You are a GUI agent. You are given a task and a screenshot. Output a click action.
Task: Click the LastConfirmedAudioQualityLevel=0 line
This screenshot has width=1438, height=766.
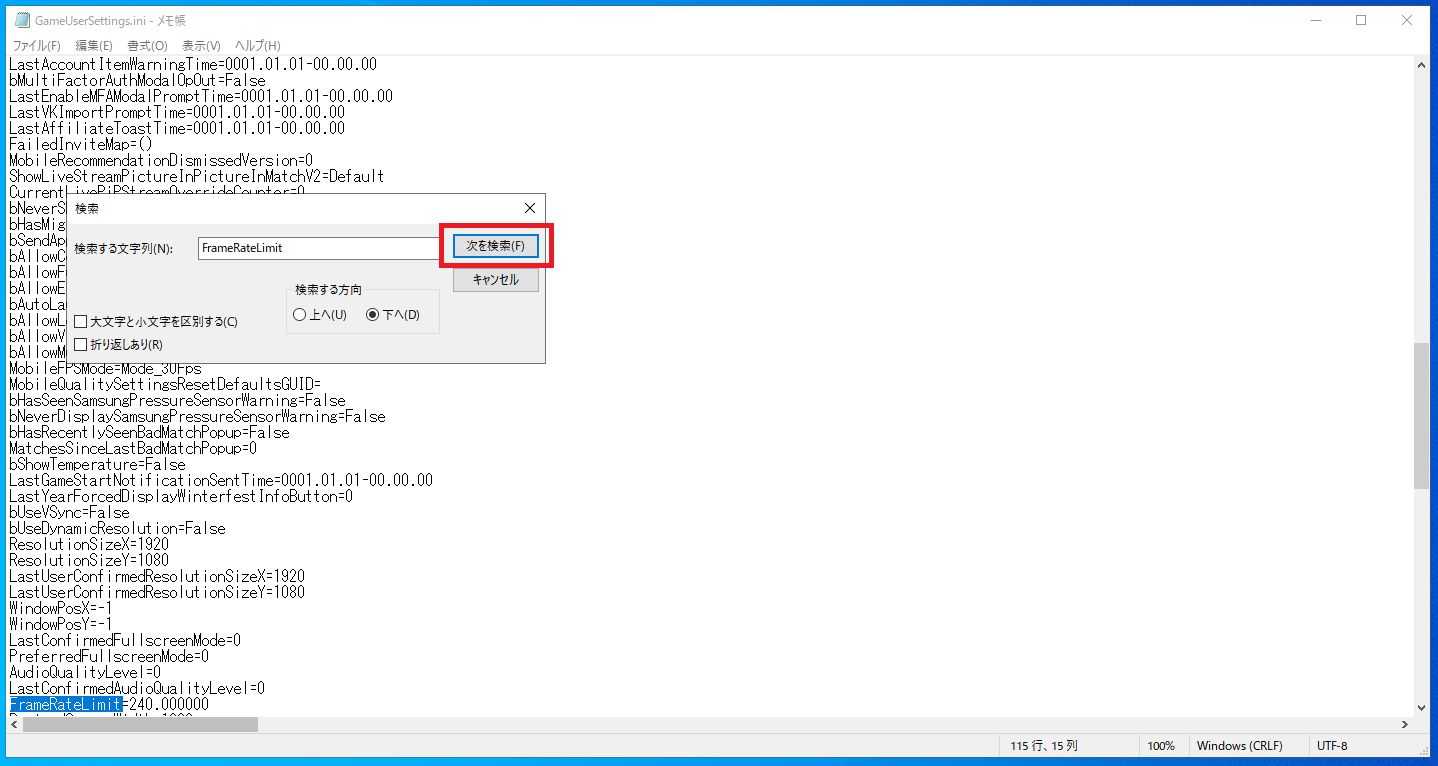[137, 688]
